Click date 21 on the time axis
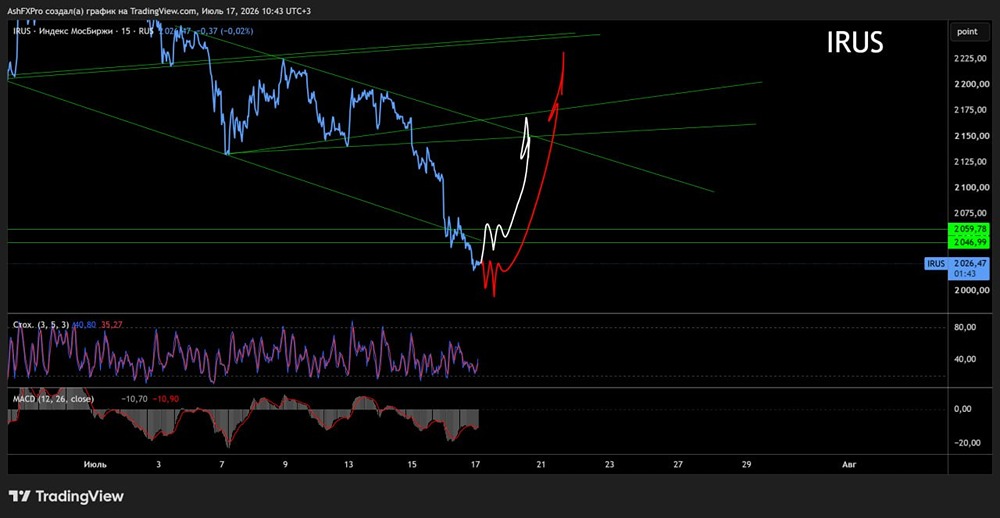Viewport: 1000px width, 518px height. point(542,464)
